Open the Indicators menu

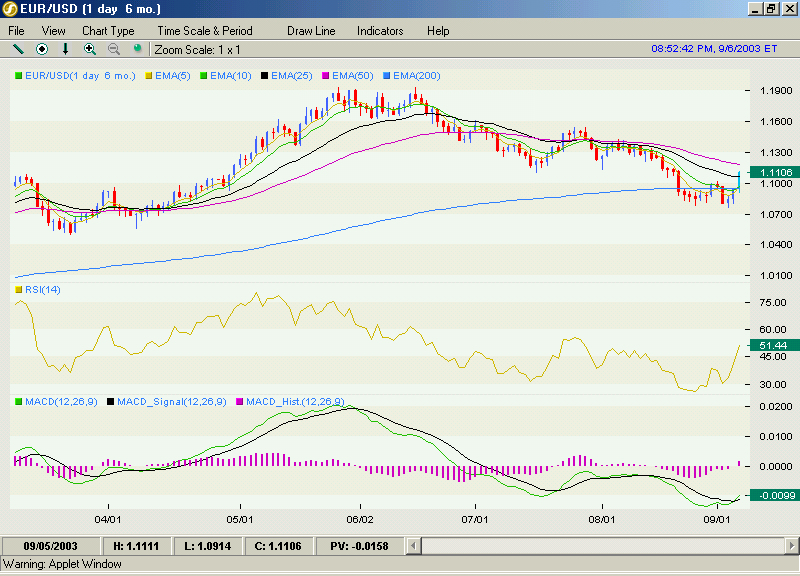click(380, 31)
